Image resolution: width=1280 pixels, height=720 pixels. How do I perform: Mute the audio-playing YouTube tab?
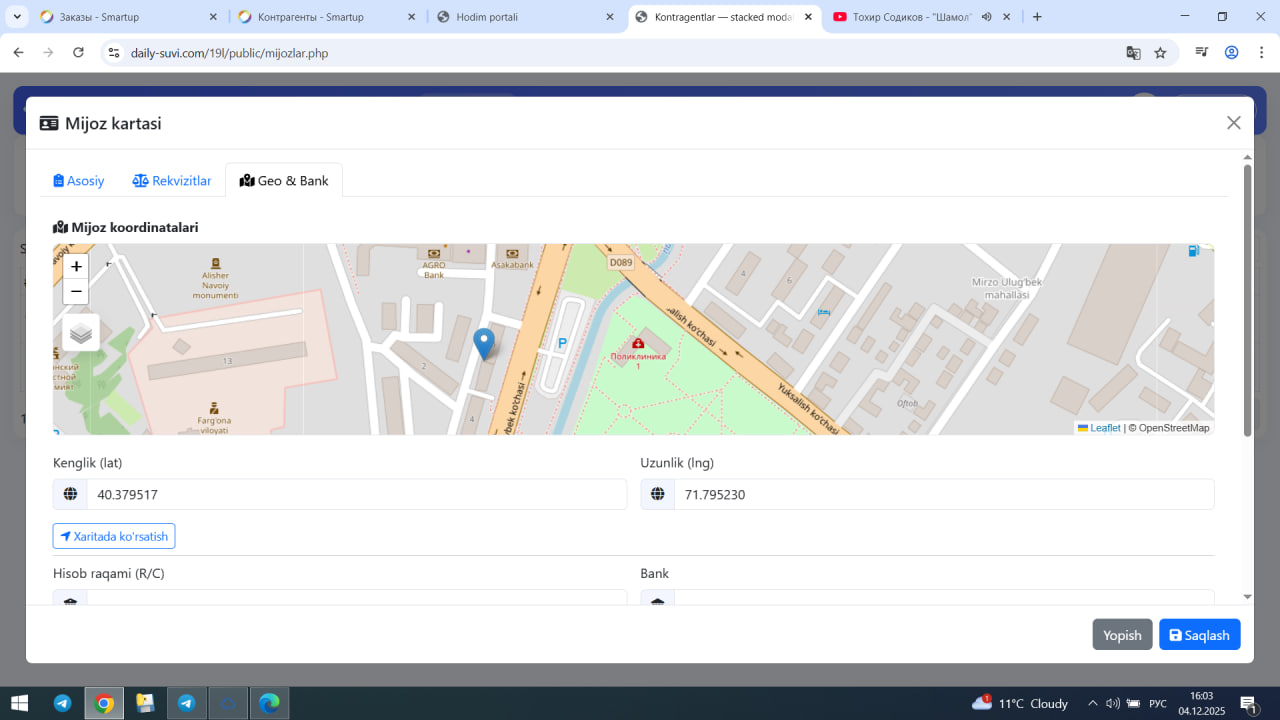click(x=986, y=17)
